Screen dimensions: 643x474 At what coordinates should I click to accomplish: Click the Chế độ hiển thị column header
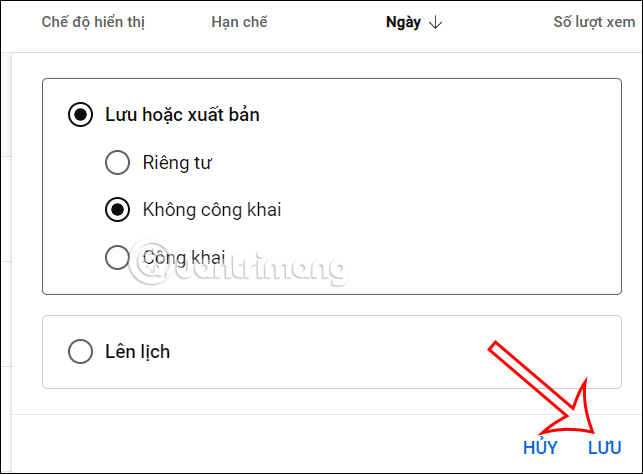(x=93, y=22)
